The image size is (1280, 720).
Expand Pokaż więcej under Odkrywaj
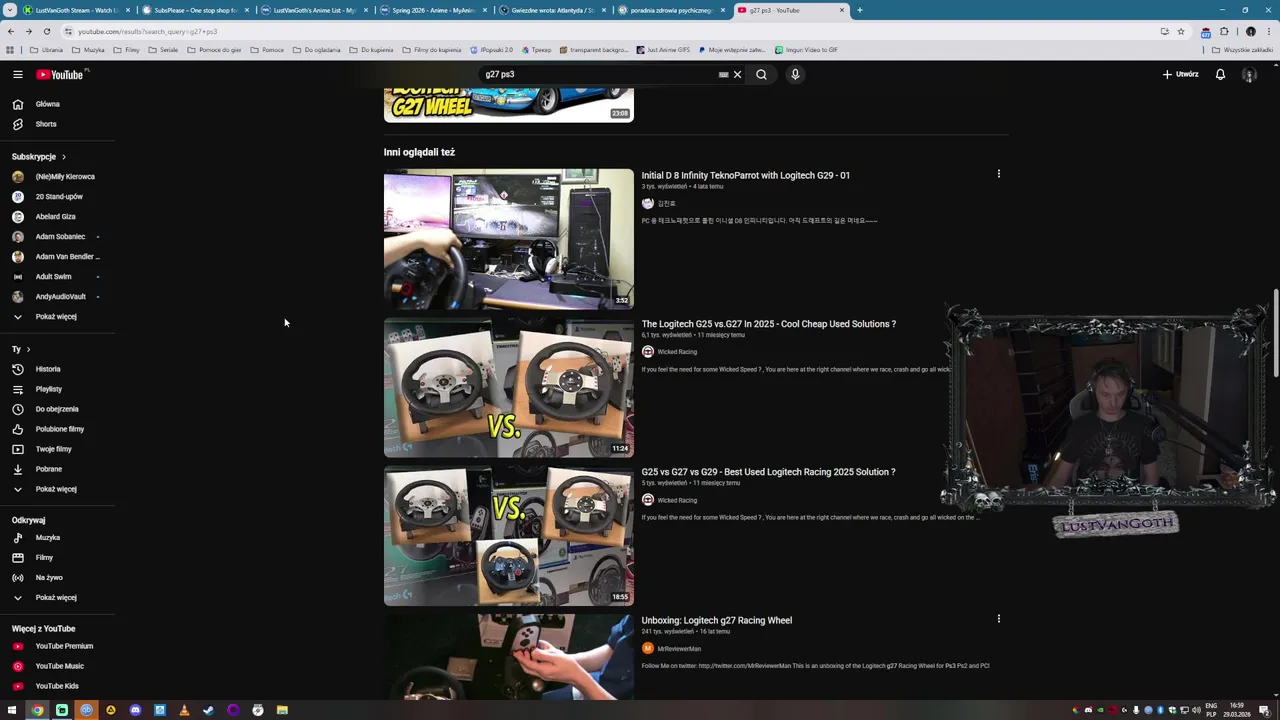58,598
